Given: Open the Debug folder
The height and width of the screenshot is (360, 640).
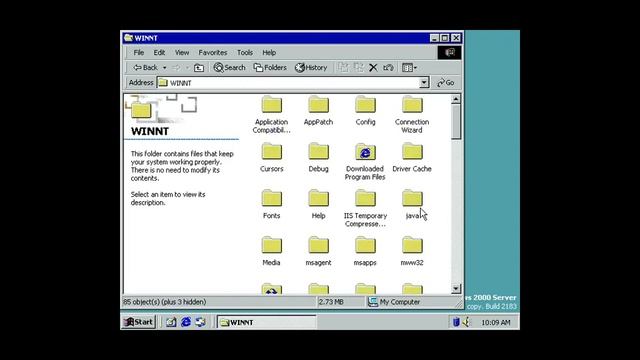Looking at the screenshot, I should click(x=318, y=158).
